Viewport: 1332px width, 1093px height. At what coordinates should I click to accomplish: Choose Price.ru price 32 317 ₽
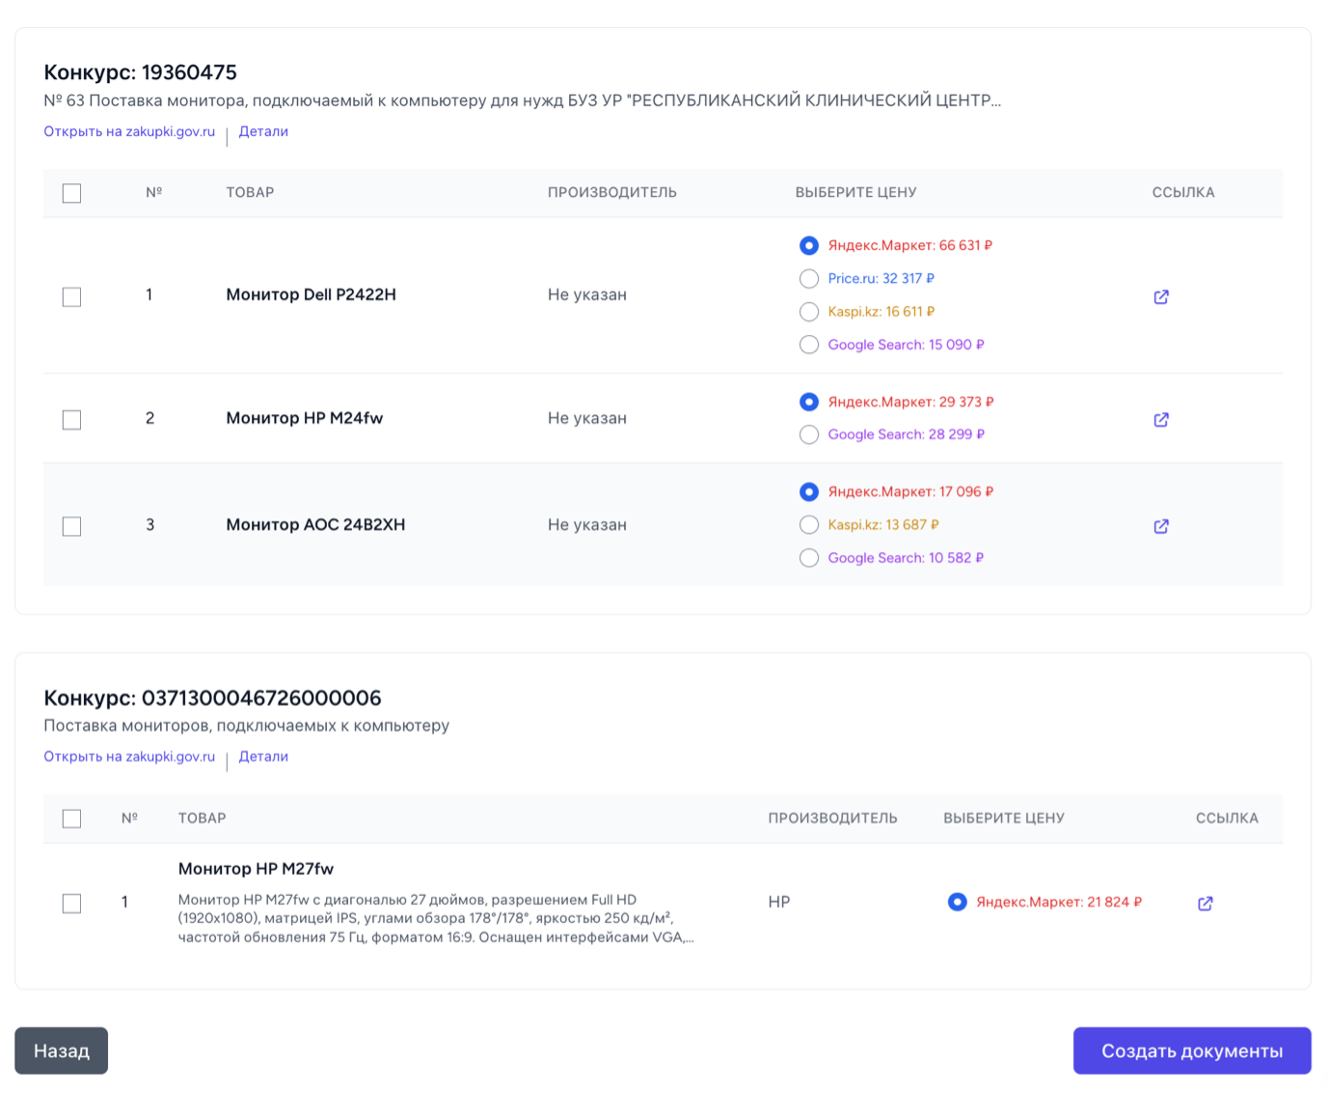(x=809, y=279)
